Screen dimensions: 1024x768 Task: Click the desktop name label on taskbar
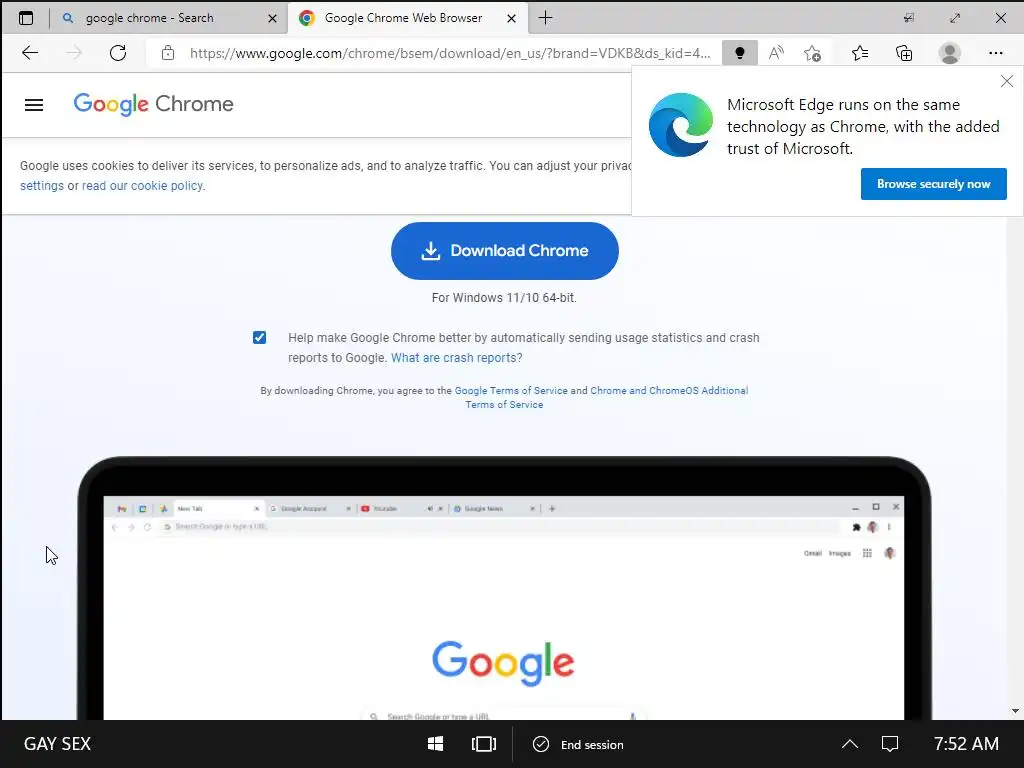tap(57, 744)
